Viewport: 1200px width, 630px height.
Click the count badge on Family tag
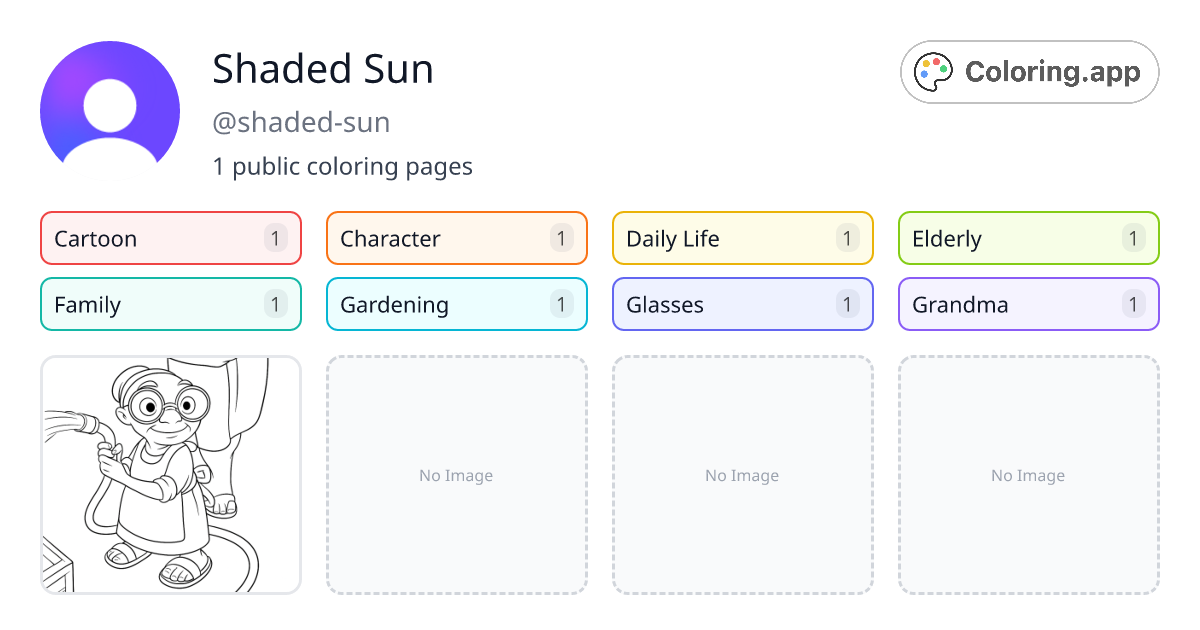(275, 304)
